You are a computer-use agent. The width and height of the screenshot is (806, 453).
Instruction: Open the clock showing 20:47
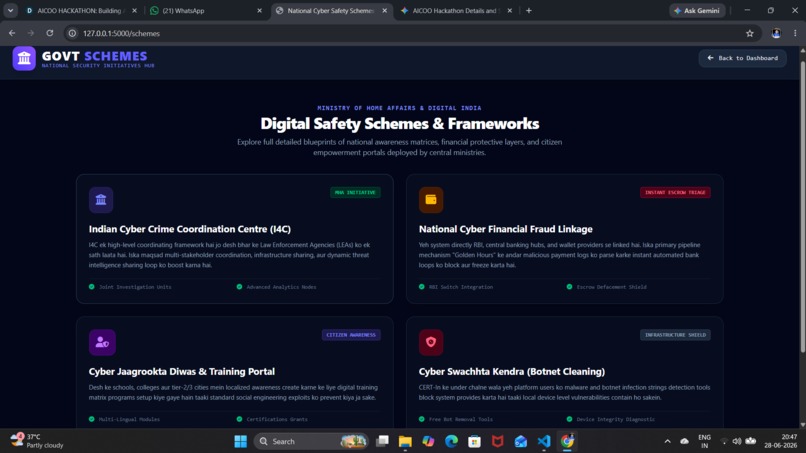[780, 441]
